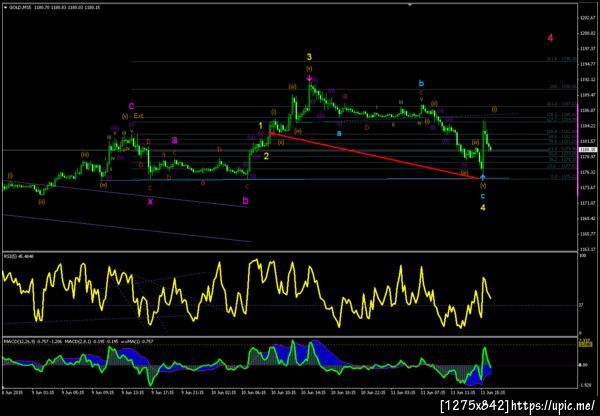This screenshot has height=416, width=600.
Task: Click the pink wave label C
Action: pos(131,106)
